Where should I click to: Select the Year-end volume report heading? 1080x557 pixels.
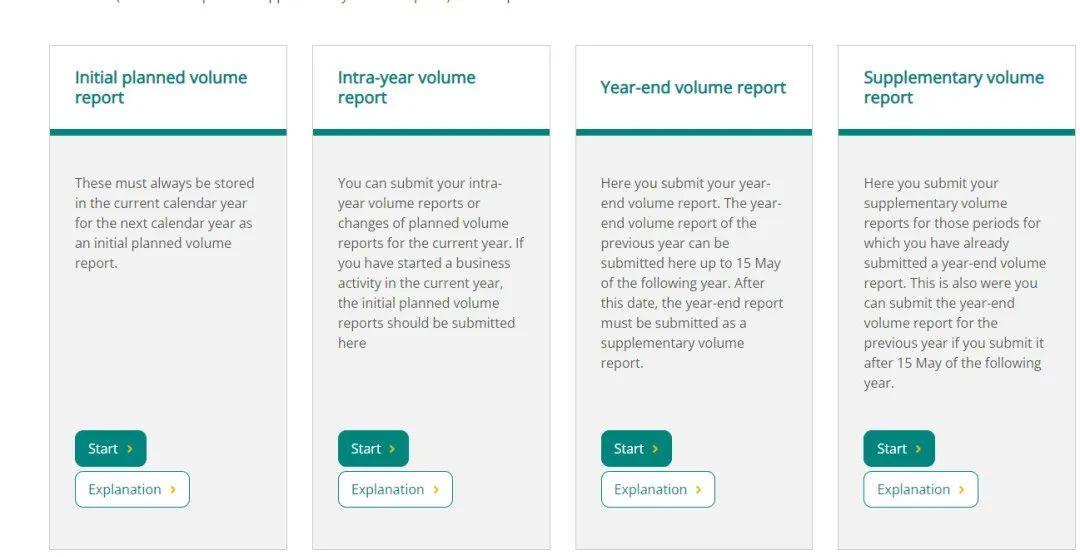point(693,88)
